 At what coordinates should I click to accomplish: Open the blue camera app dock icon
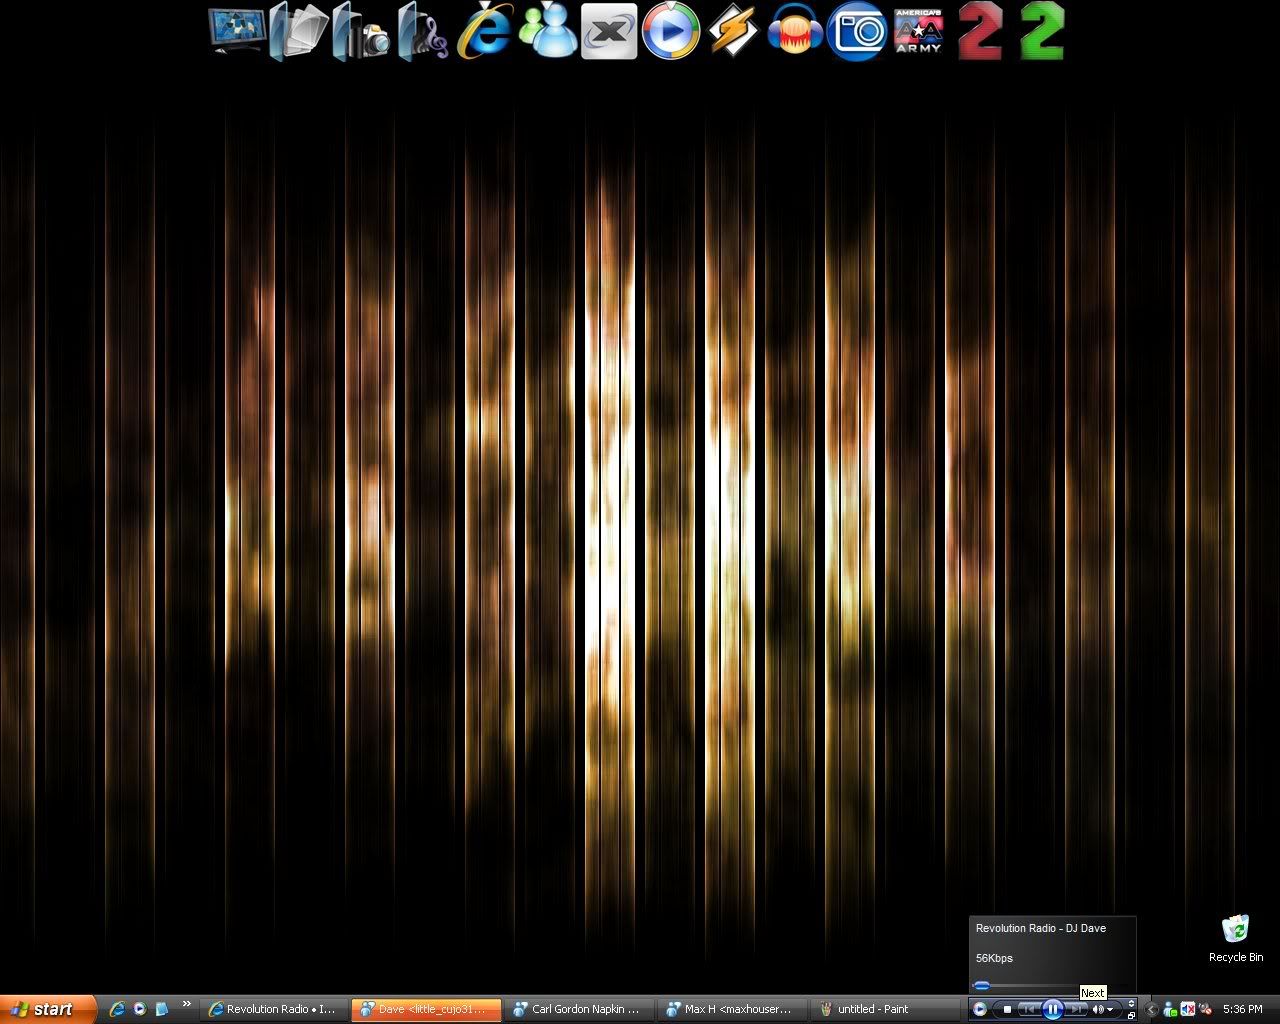[x=857, y=32]
